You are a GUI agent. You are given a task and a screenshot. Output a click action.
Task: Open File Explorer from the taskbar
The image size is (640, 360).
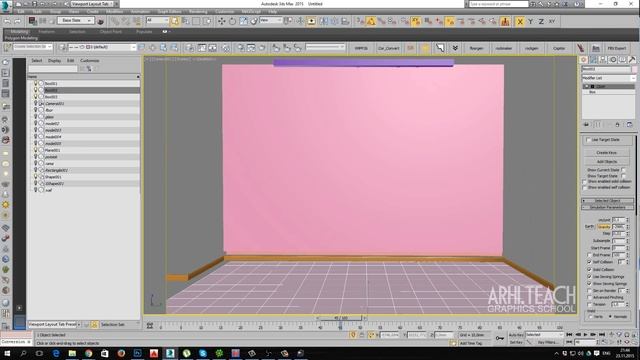click(72, 353)
